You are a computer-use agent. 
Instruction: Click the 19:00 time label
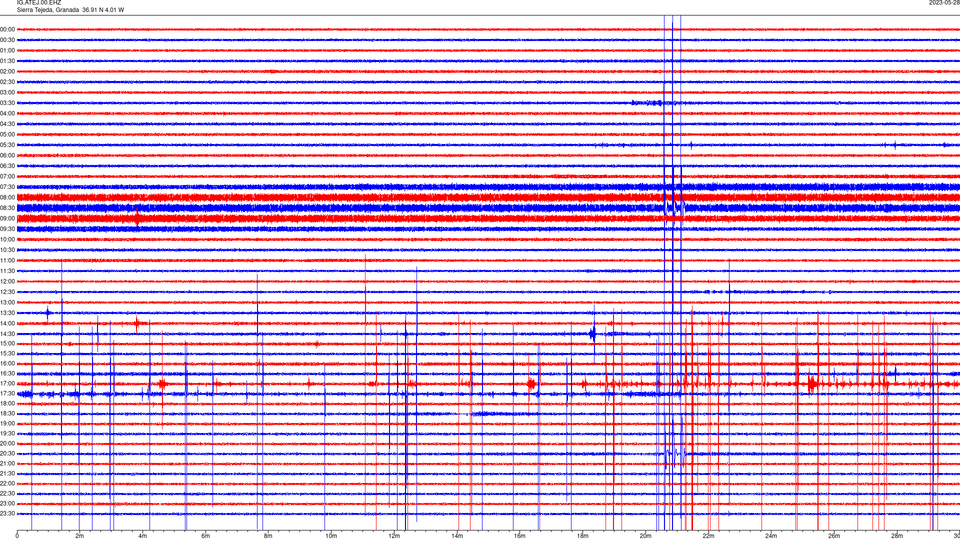pos(7,424)
